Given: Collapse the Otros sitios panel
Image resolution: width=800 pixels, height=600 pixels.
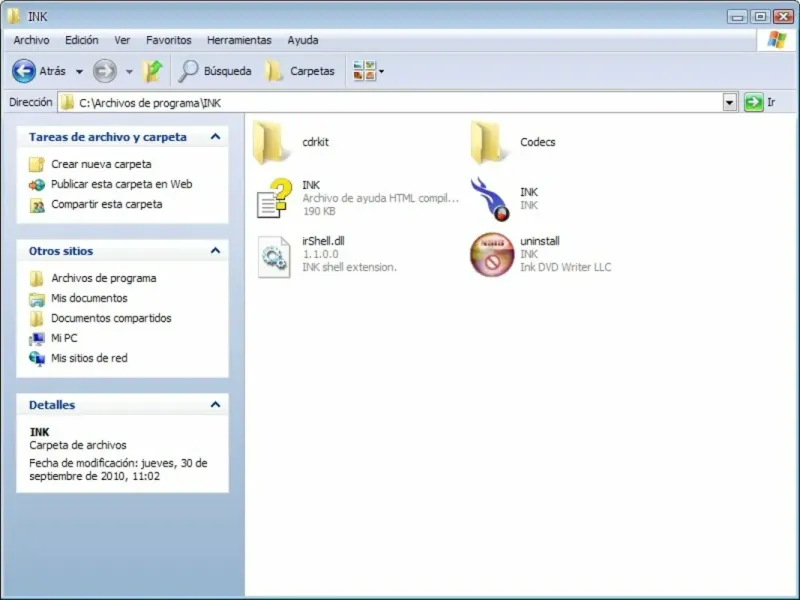Looking at the screenshot, I should pos(215,251).
